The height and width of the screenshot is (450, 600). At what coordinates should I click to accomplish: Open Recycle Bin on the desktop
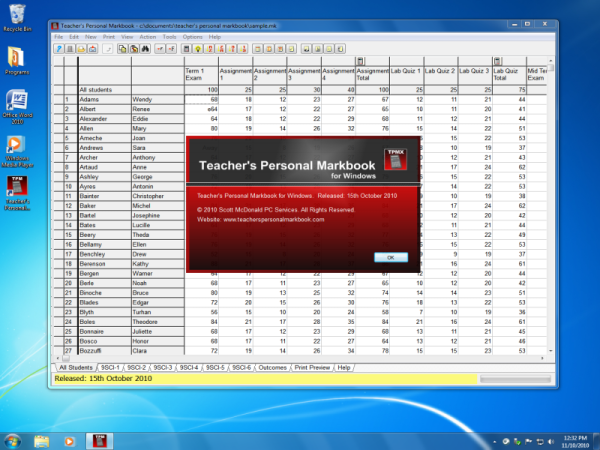click(17, 17)
